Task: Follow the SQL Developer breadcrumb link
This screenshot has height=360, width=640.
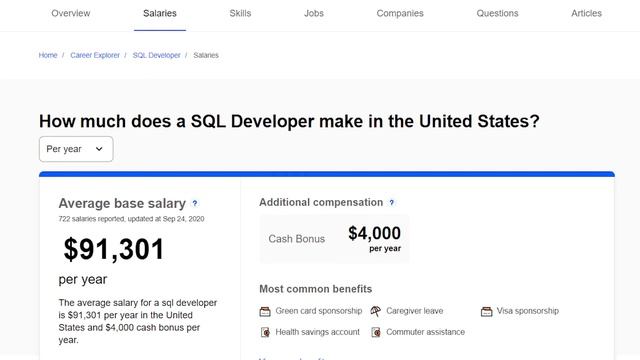Action: pos(156,55)
